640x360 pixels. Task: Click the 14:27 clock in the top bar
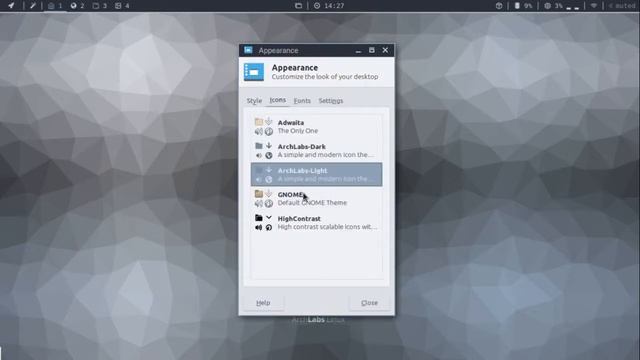(x=329, y=6)
